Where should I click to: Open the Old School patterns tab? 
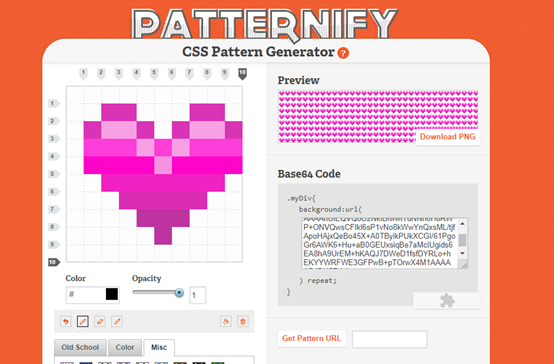pos(80,347)
